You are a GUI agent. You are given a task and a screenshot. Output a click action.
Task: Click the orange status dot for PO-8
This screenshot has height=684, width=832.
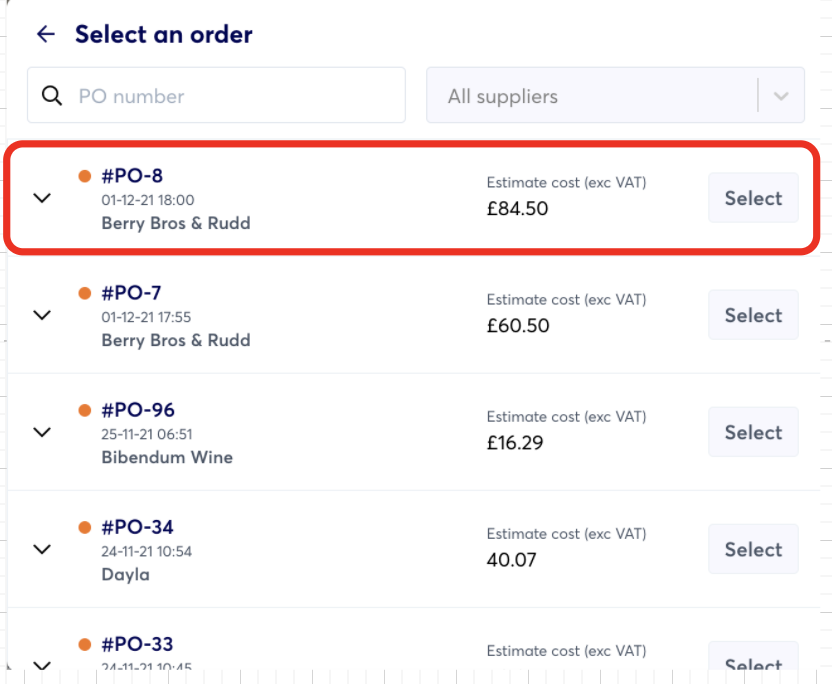[x=85, y=176]
